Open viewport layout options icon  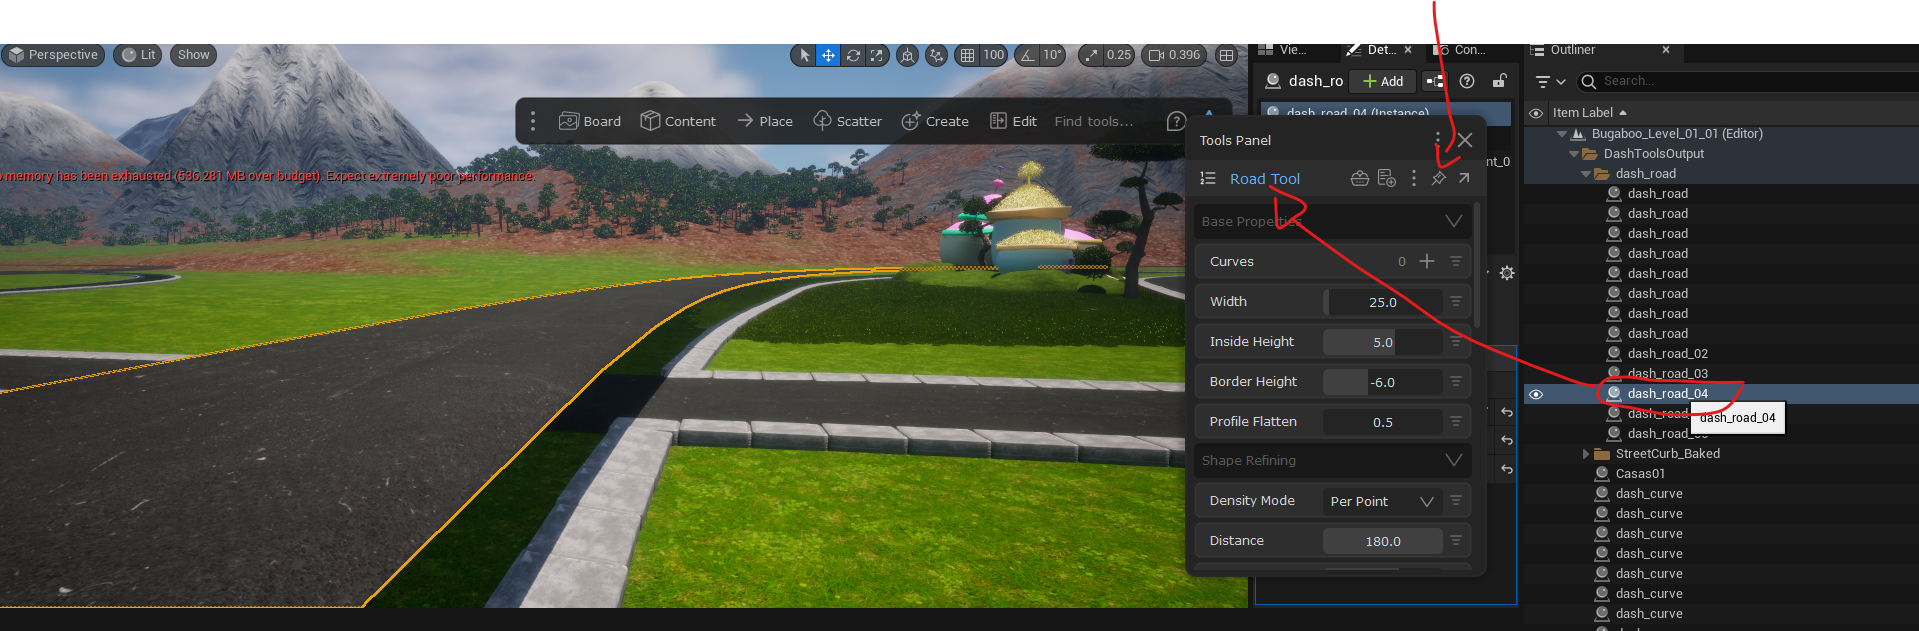coord(1226,55)
